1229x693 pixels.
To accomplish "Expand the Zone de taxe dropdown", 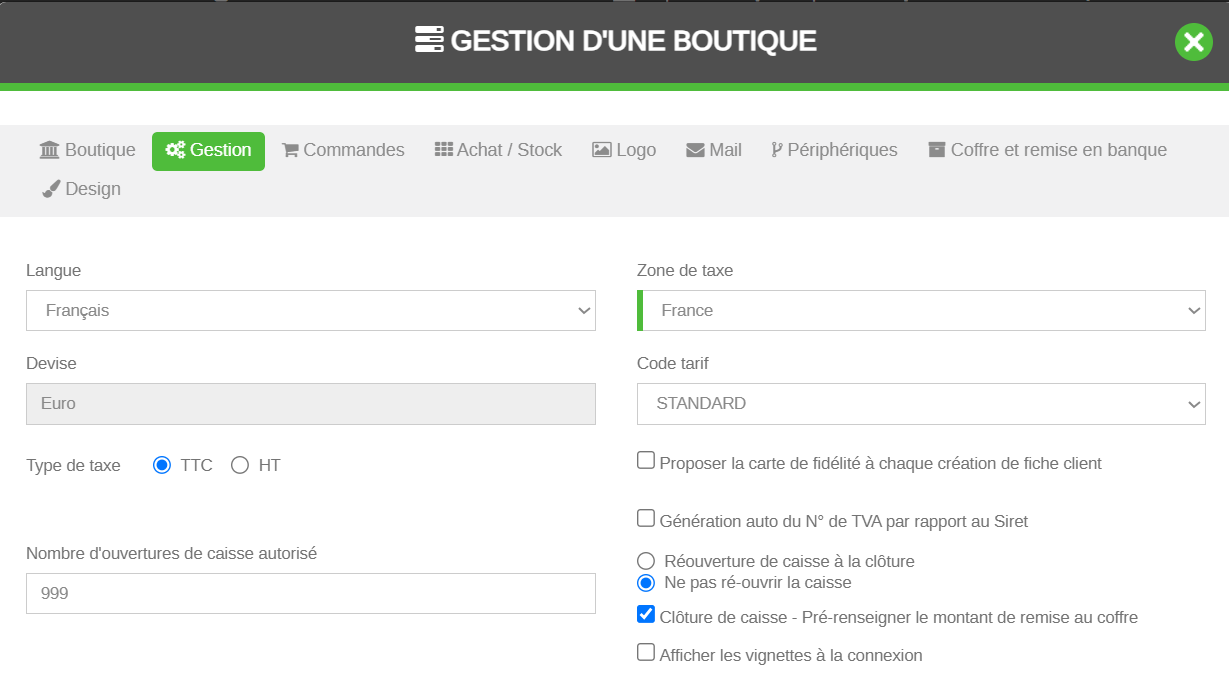I will point(922,311).
